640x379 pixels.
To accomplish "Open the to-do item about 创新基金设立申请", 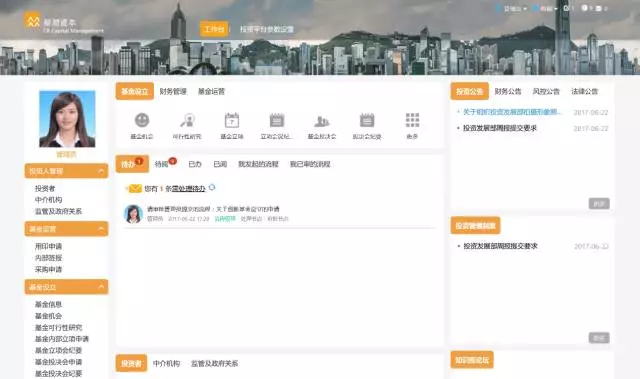I will point(213,209).
